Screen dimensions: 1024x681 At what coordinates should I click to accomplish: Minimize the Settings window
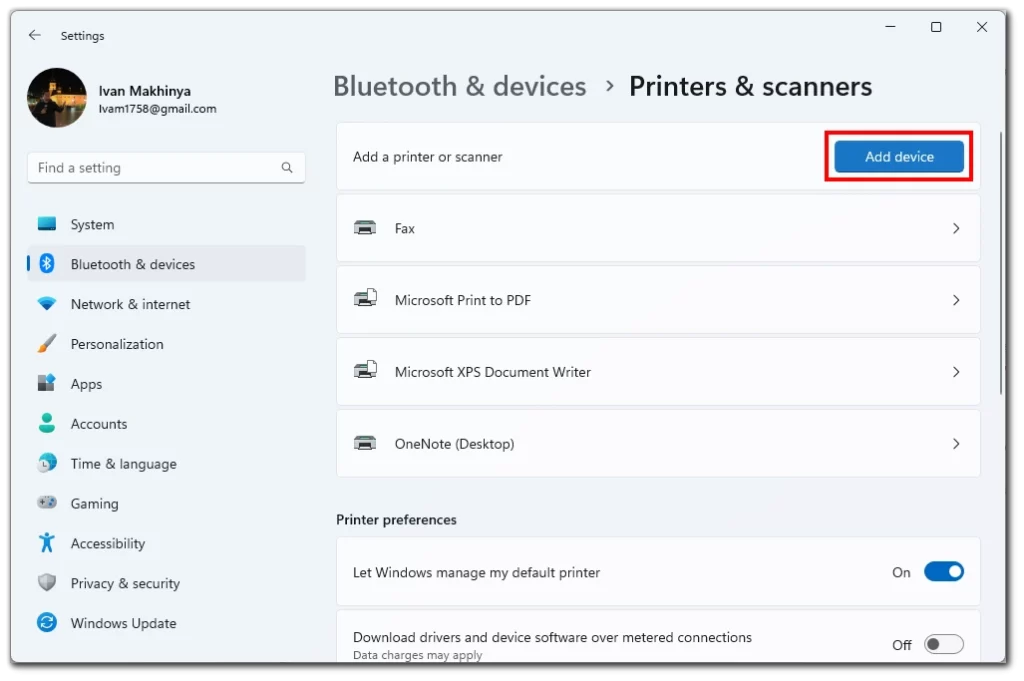coord(890,27)
